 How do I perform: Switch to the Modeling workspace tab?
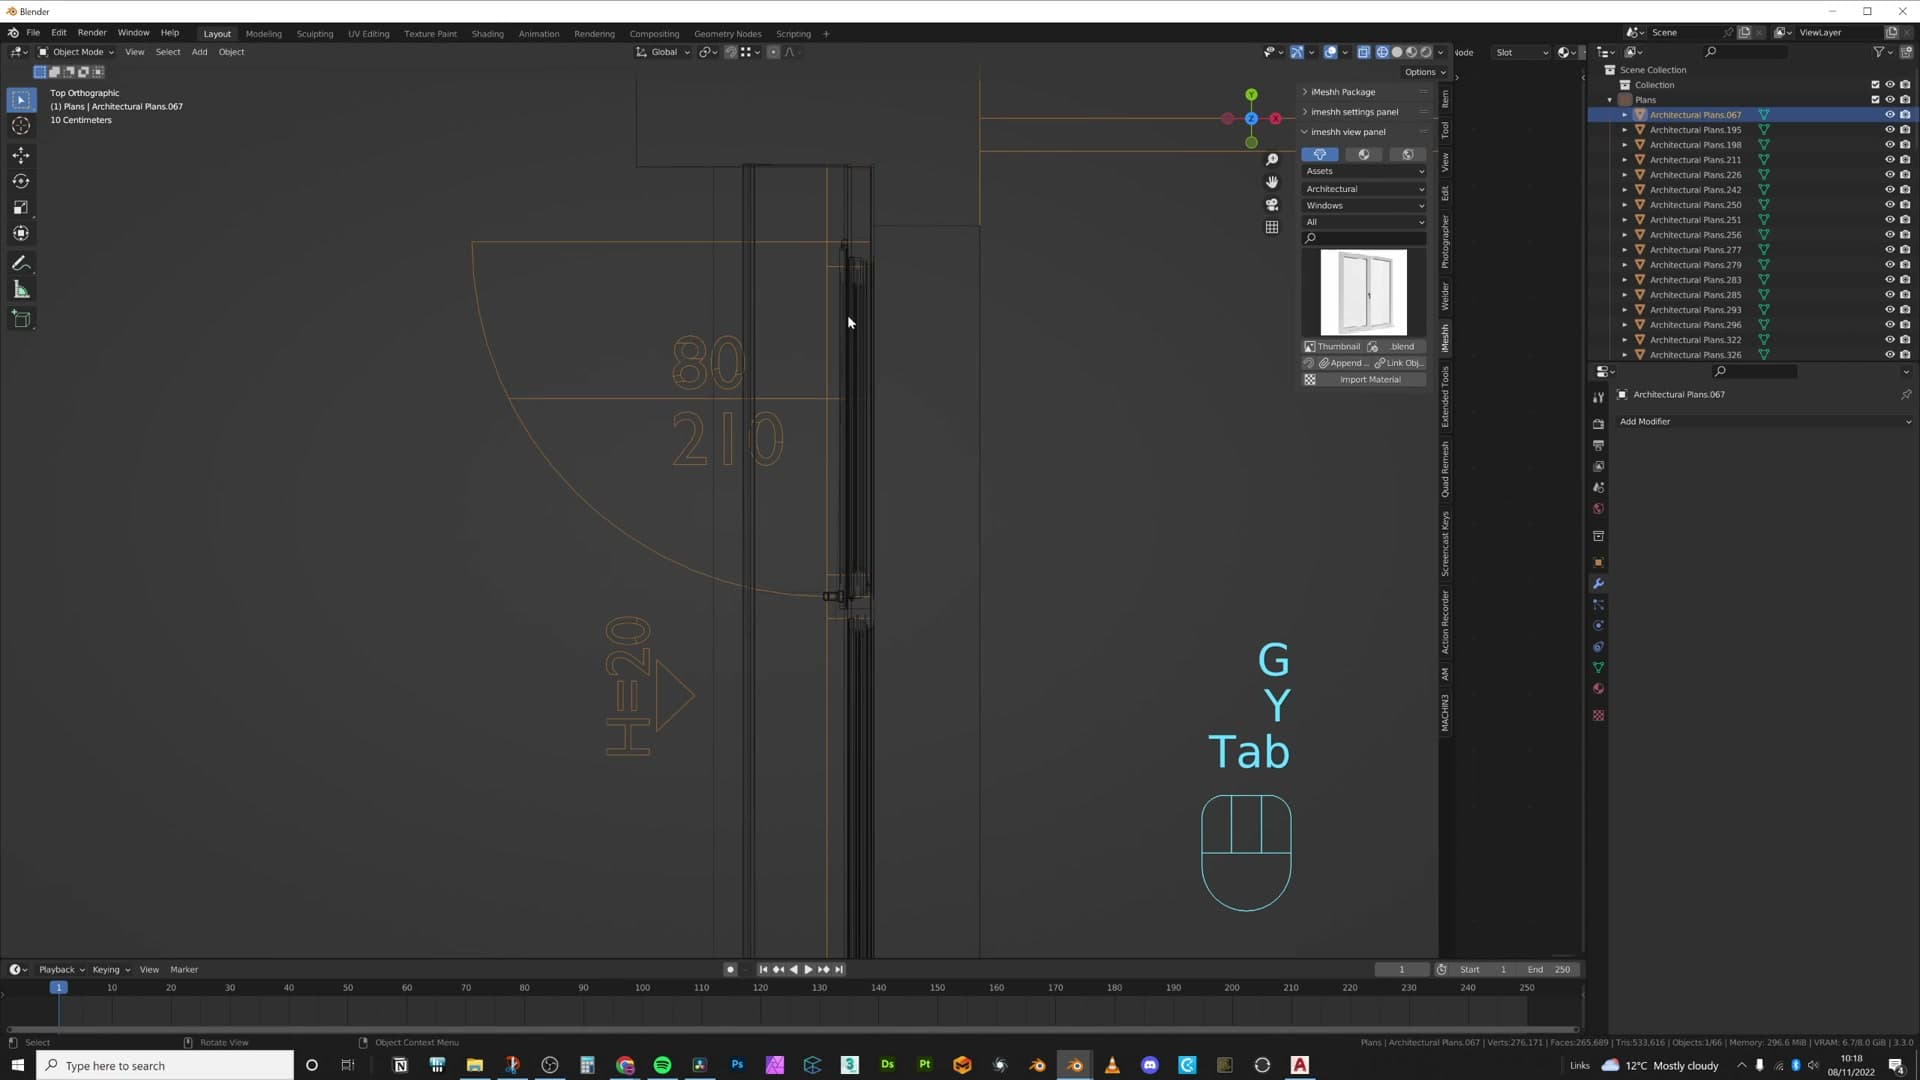click(x=264, y=34)
